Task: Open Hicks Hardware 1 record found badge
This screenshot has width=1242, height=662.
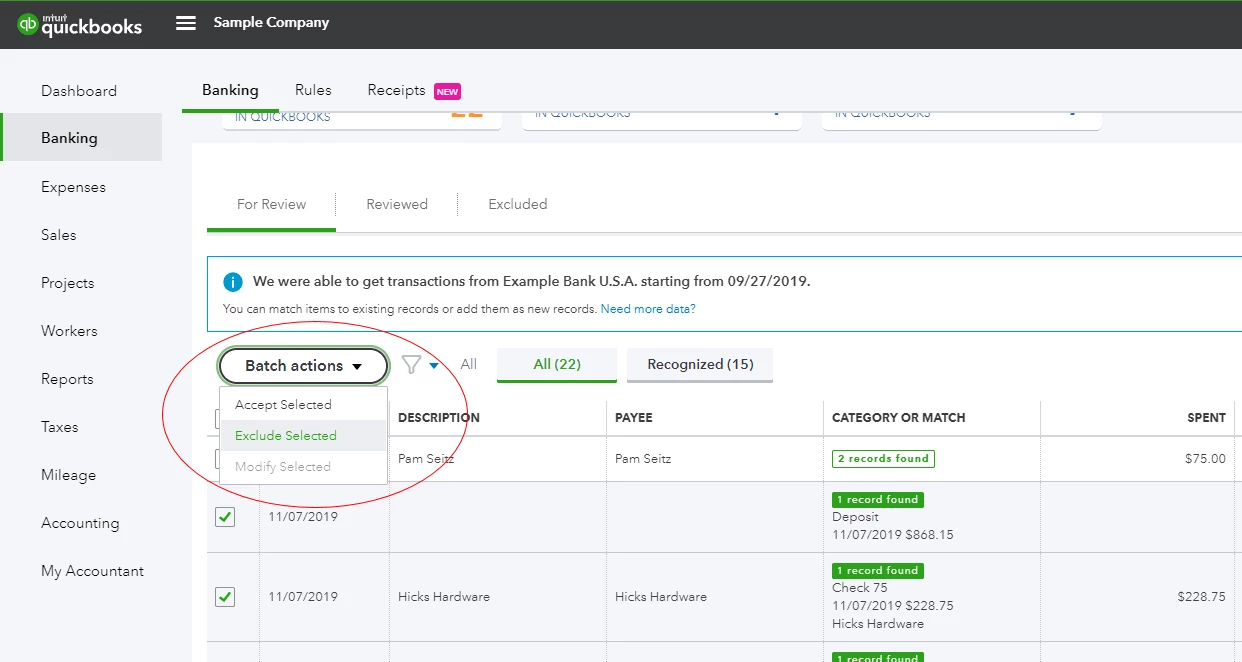Action: tap(877, 570)
